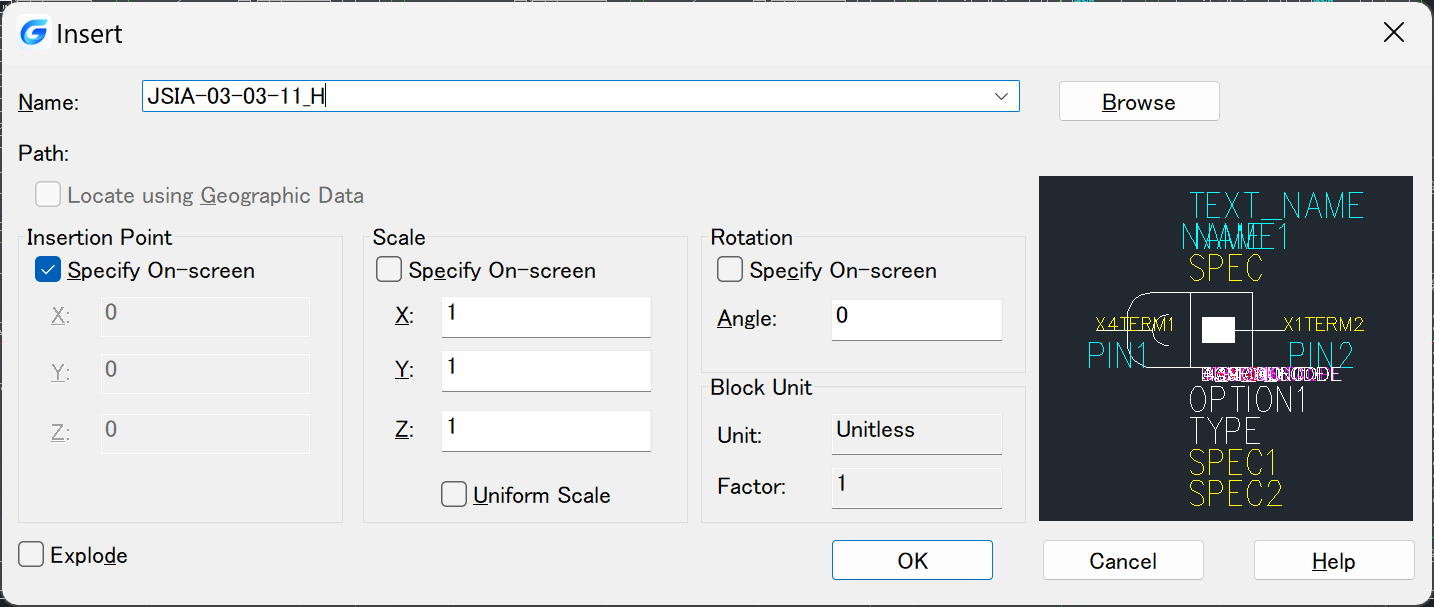Open Help for the Insert dialog

(x=1333, y=561)
